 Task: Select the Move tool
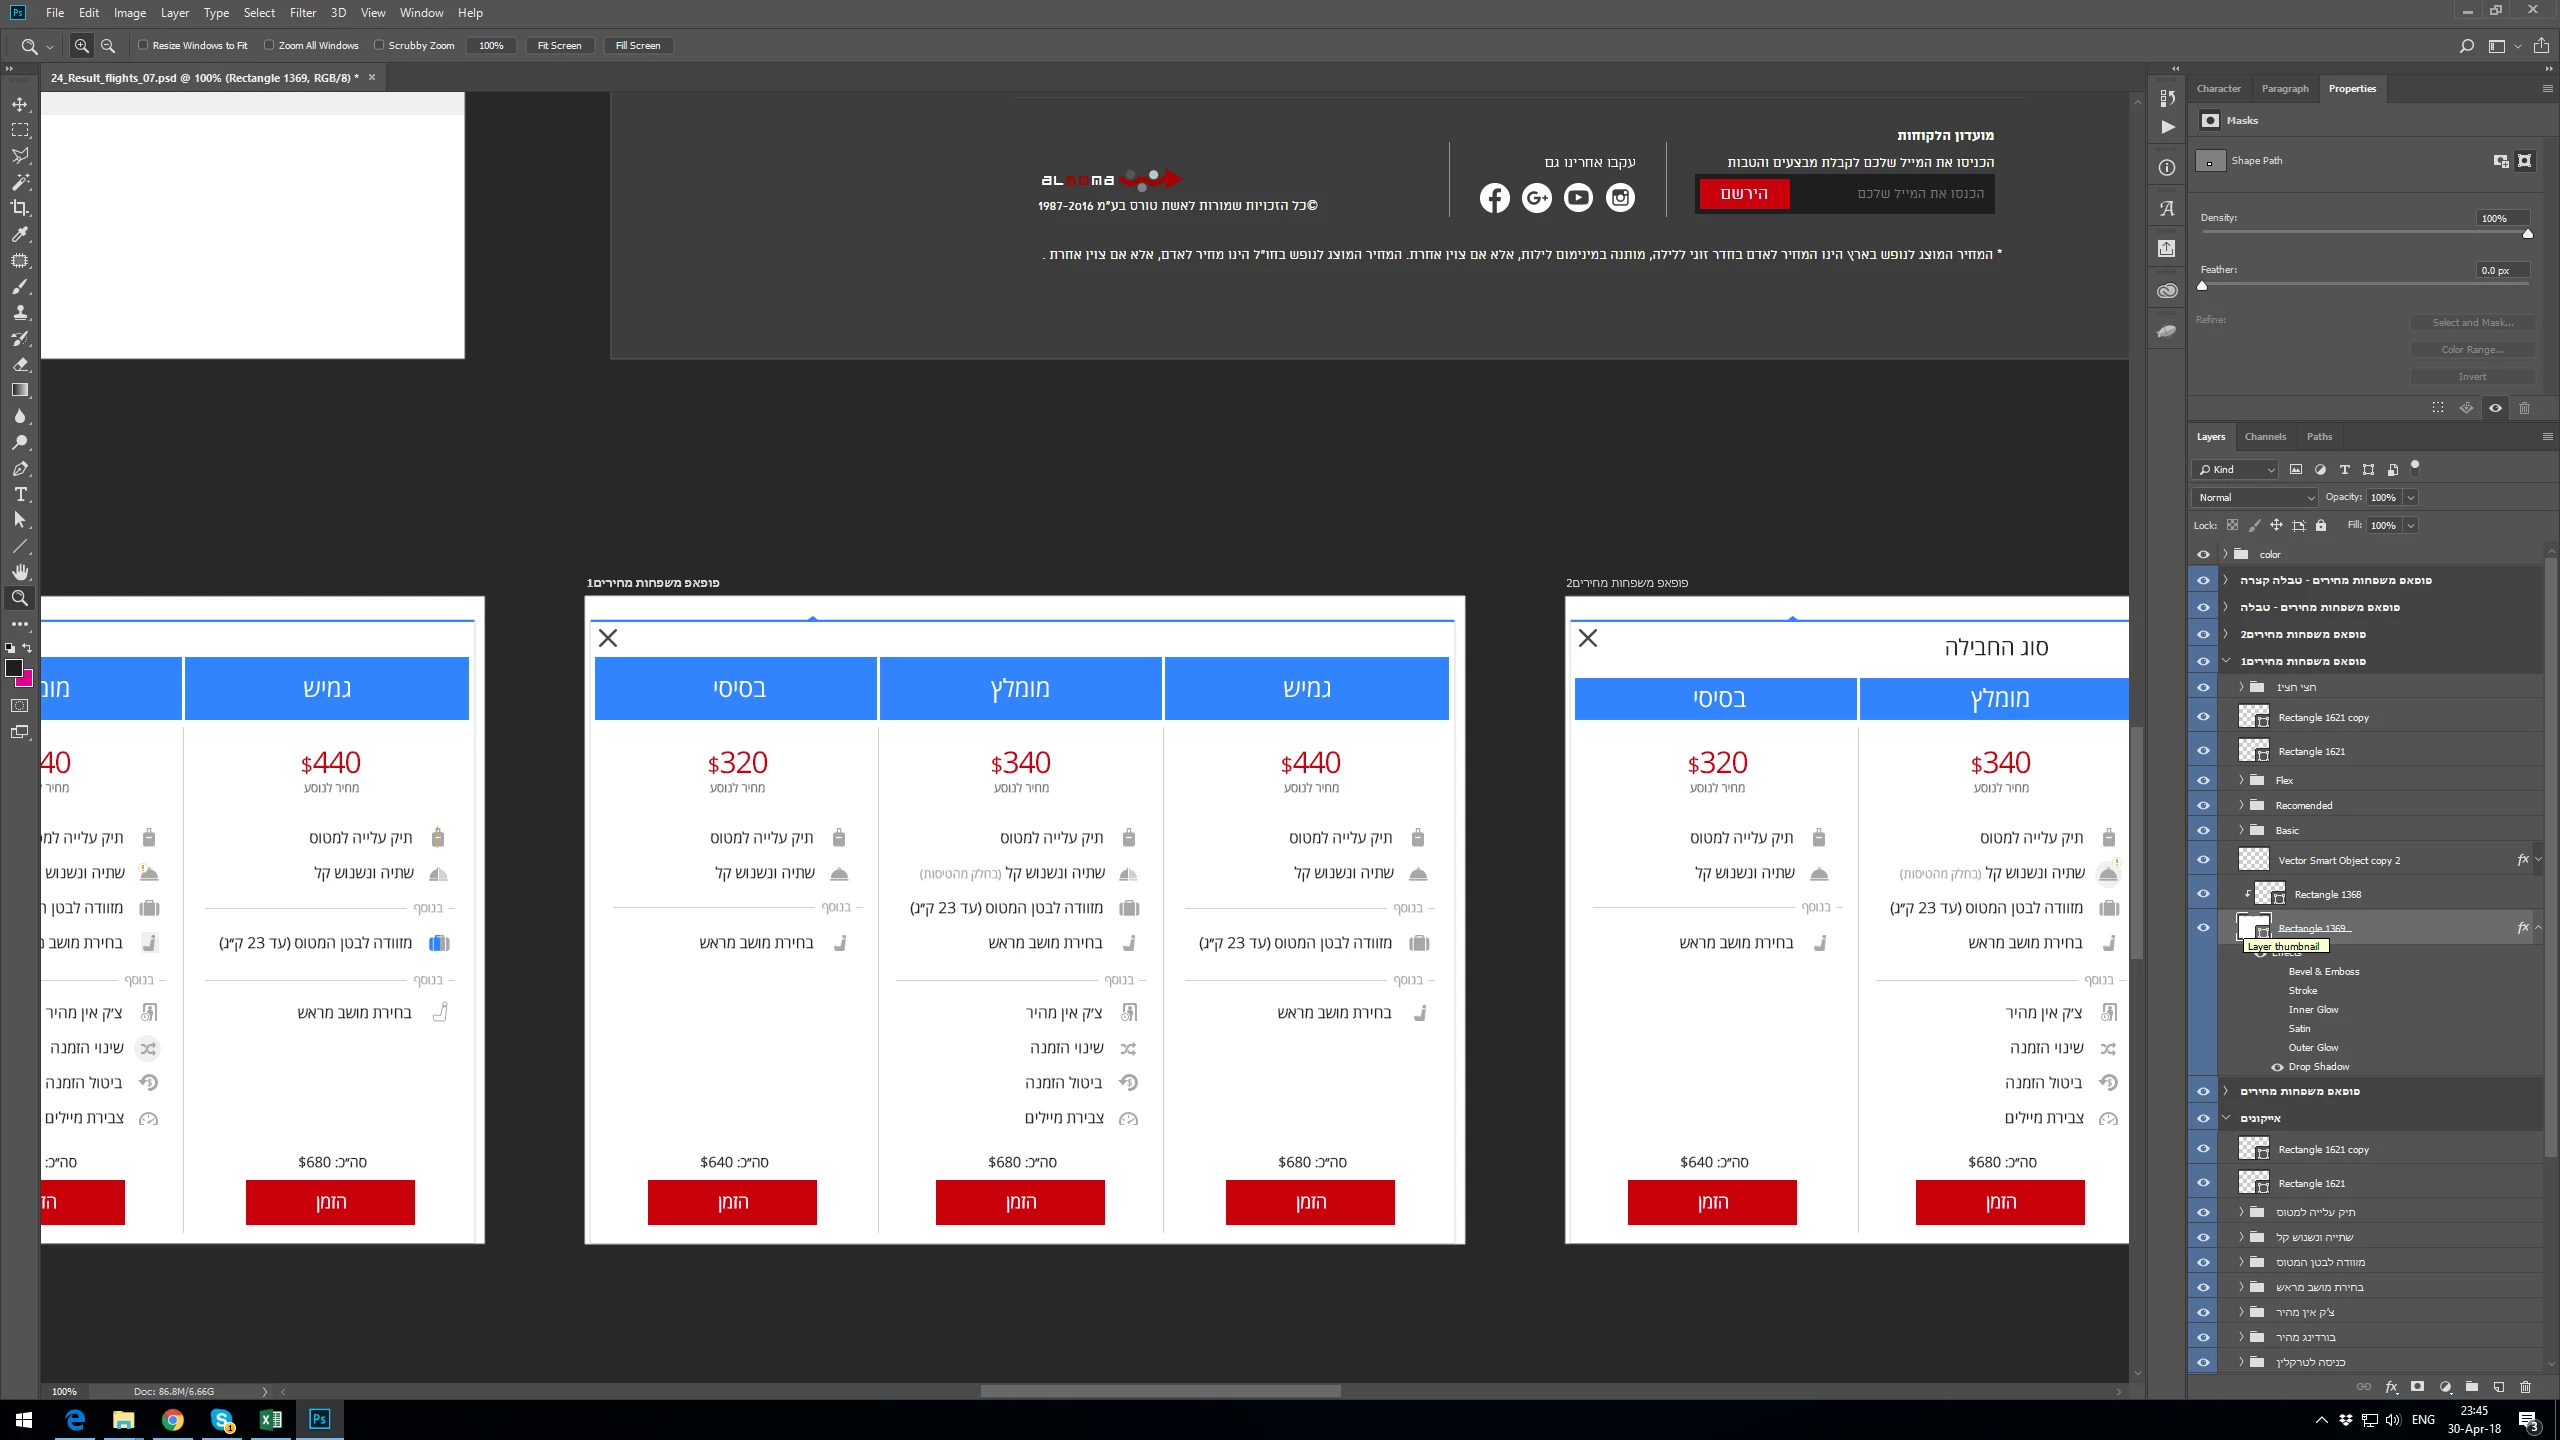click(x=20, y=104)
